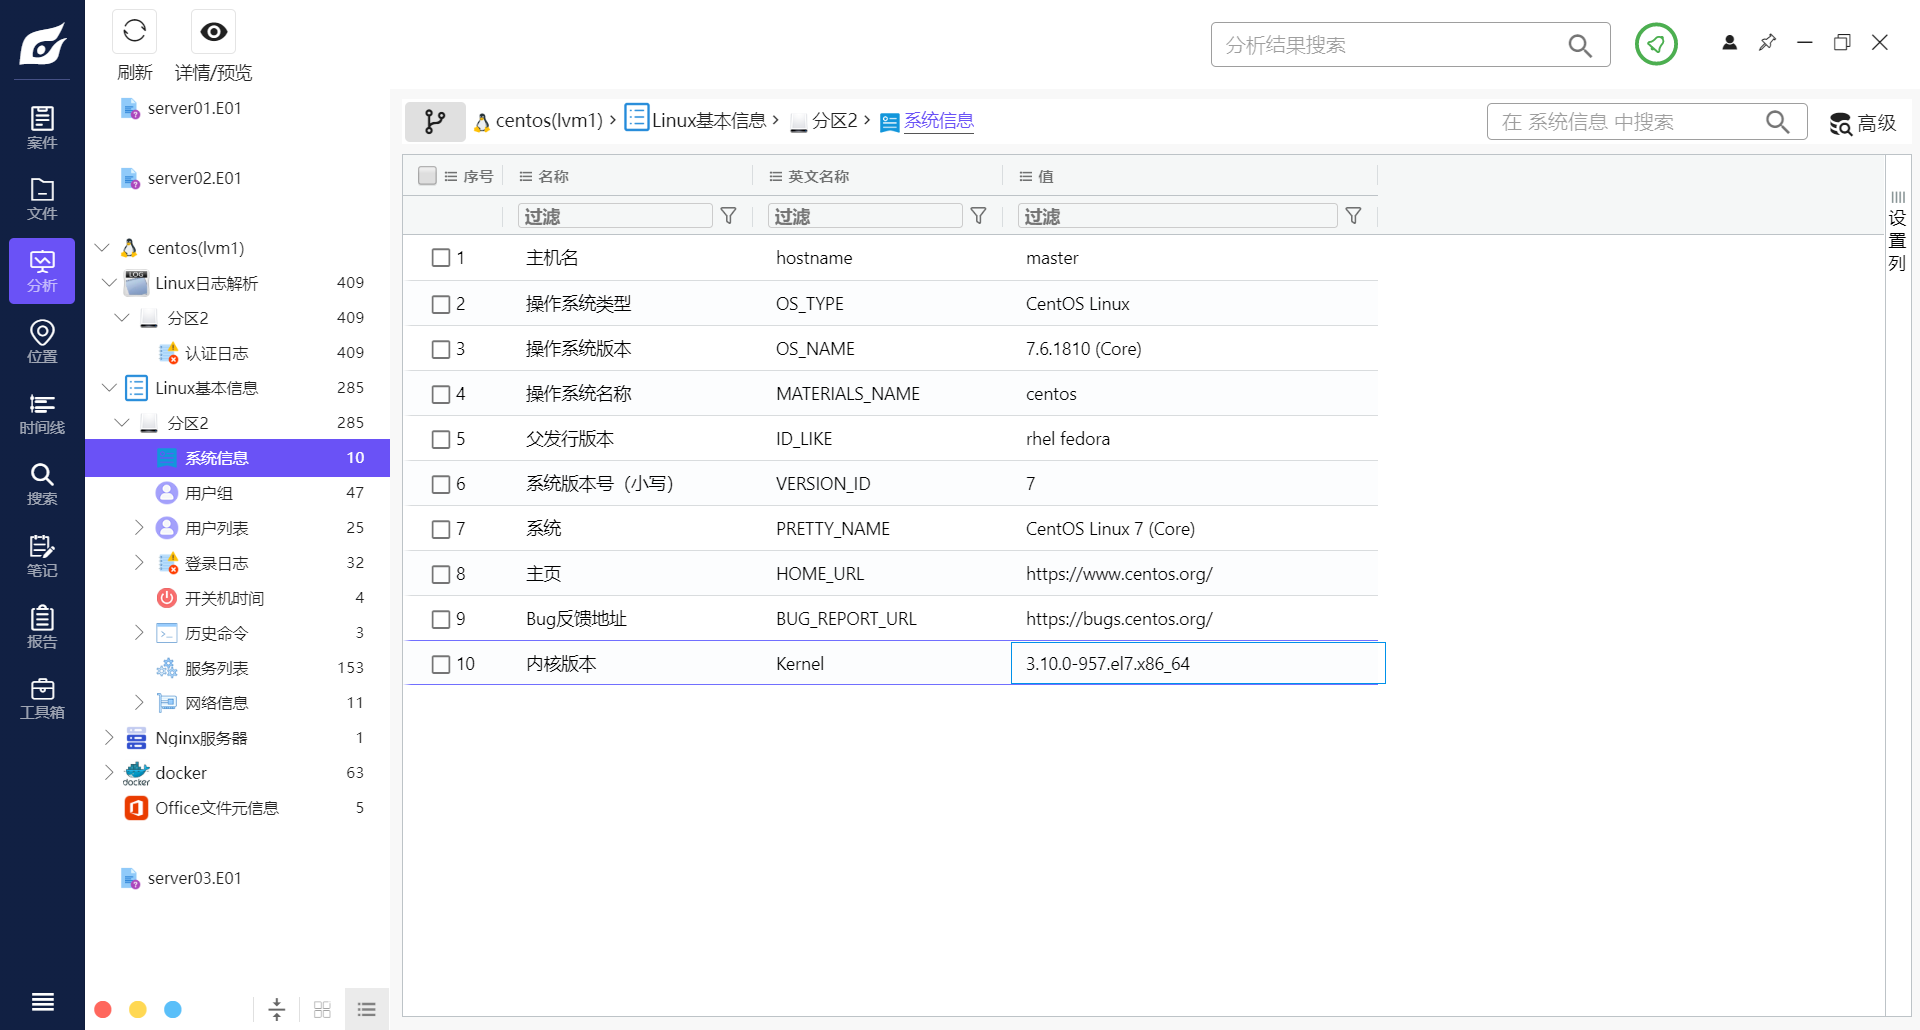1920x1030 pixels.
Task: Check the row 9 Bug反馈地址 checkbox
Action: pyautogui.click(x=441, y=619)
